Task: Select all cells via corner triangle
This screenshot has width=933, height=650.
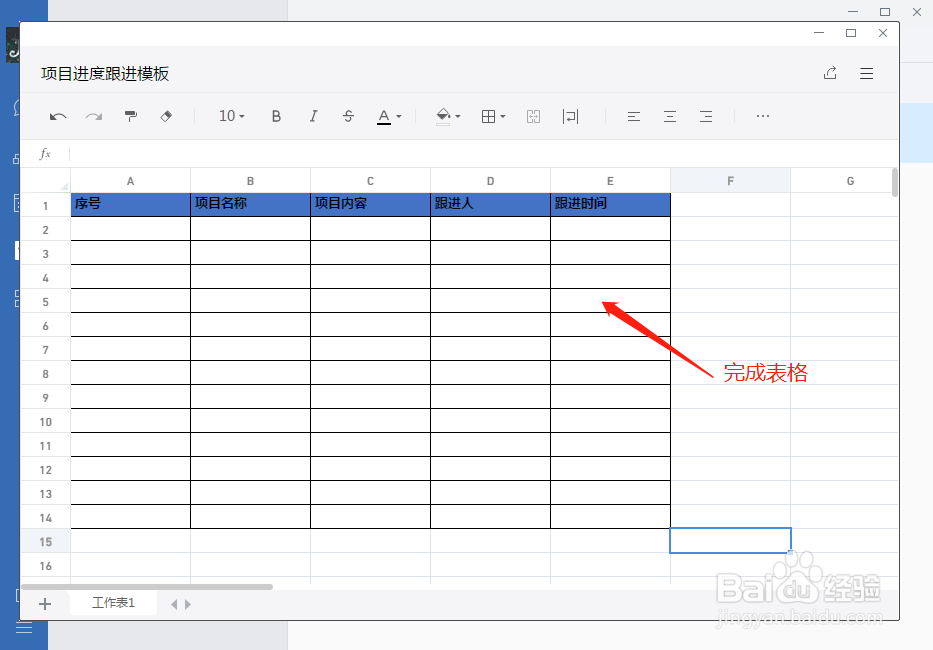Action: 64,186
